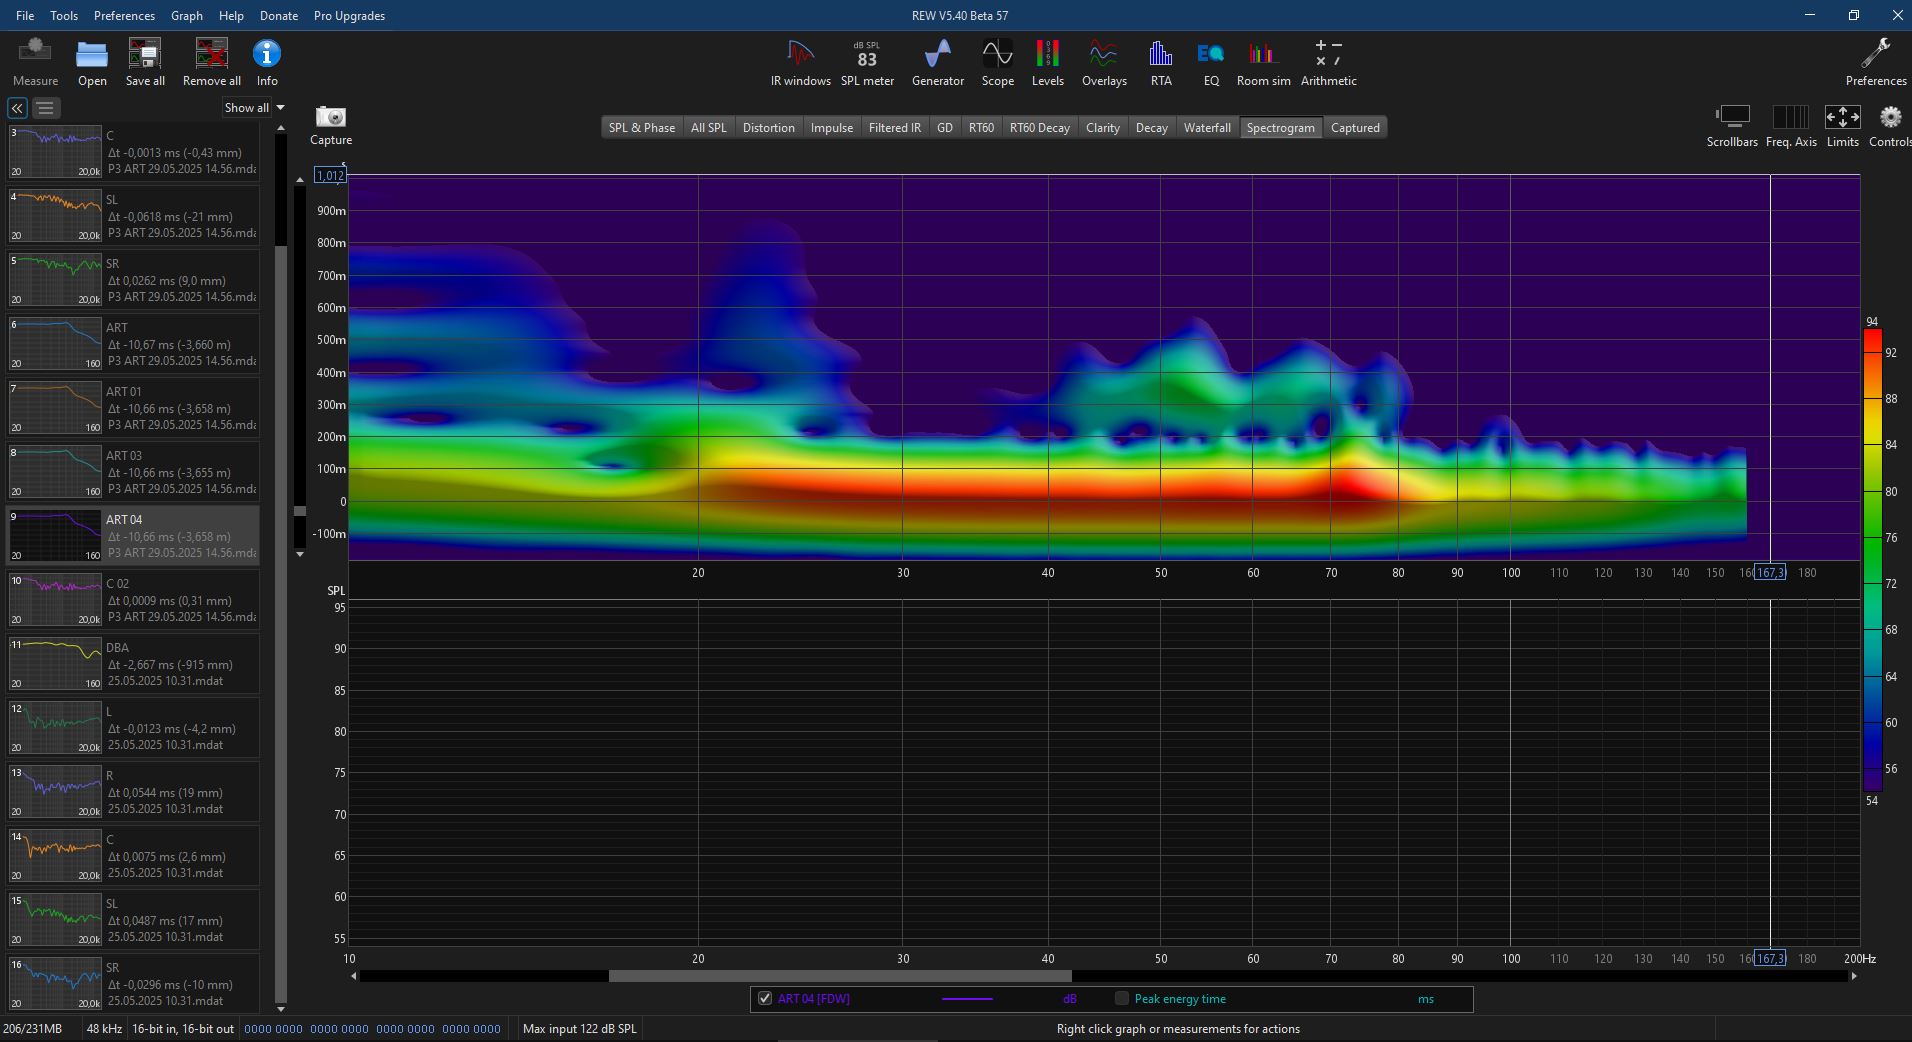Open the Pro Upgrades menu
This screenshot has width=1912, height=1042.
click(349, 16)
